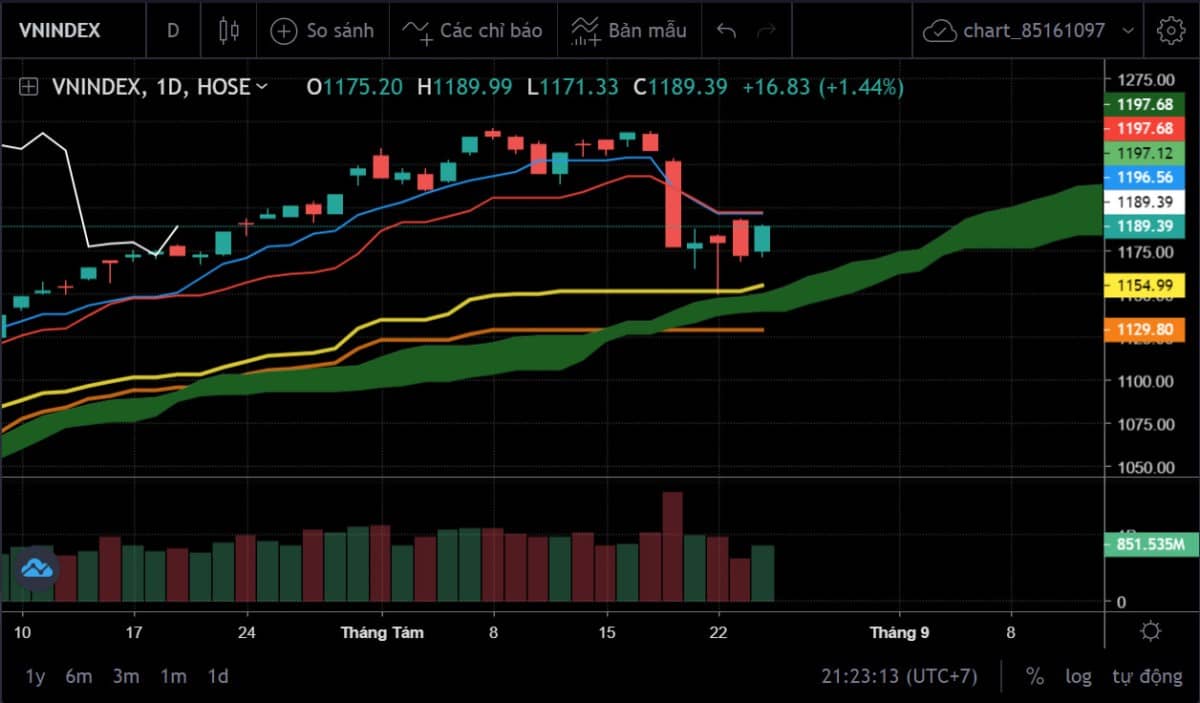Viewport: 1200px width, 703px height.
Task: Click the Các chỉ báo button label
Action: (491, 31)
